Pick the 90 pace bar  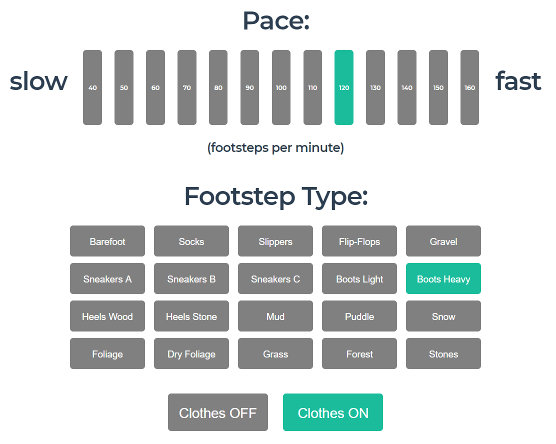[x=250, y=88]
